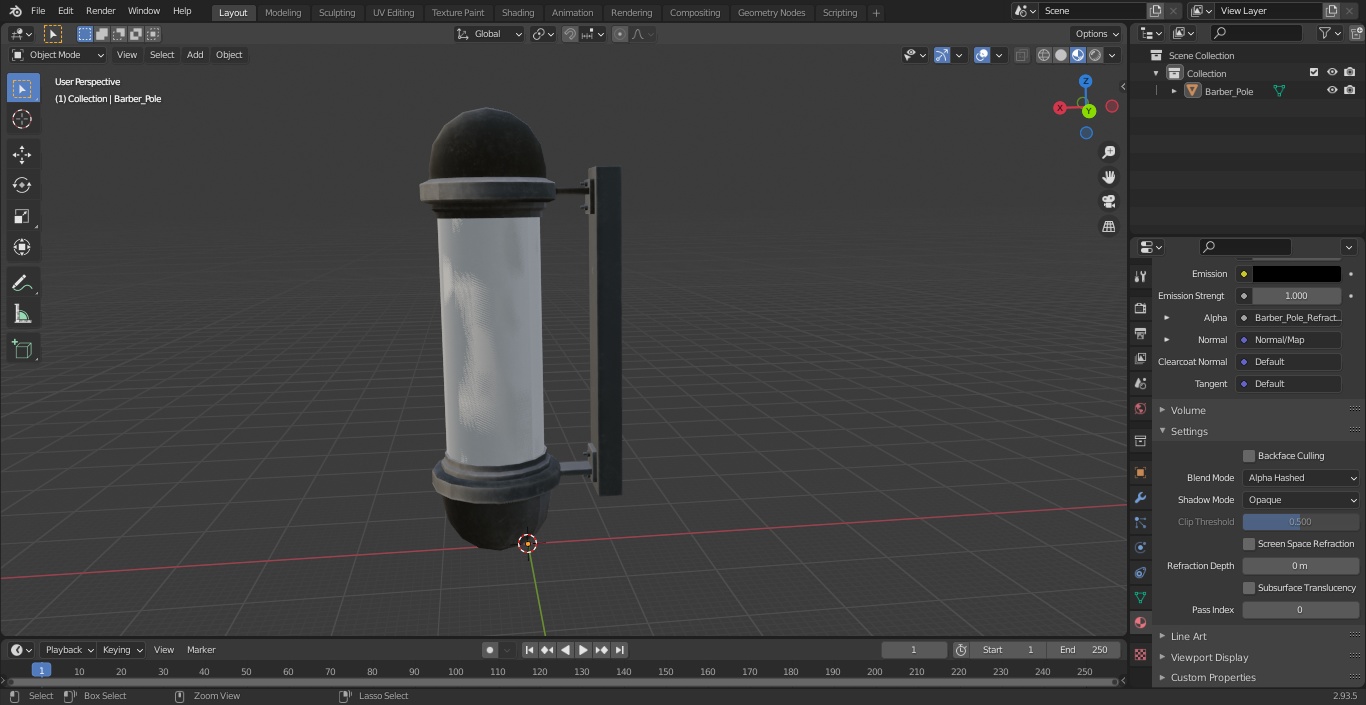The image size is (1366, 705).
Task: Select the Add Cube tool
Action: 22,349
